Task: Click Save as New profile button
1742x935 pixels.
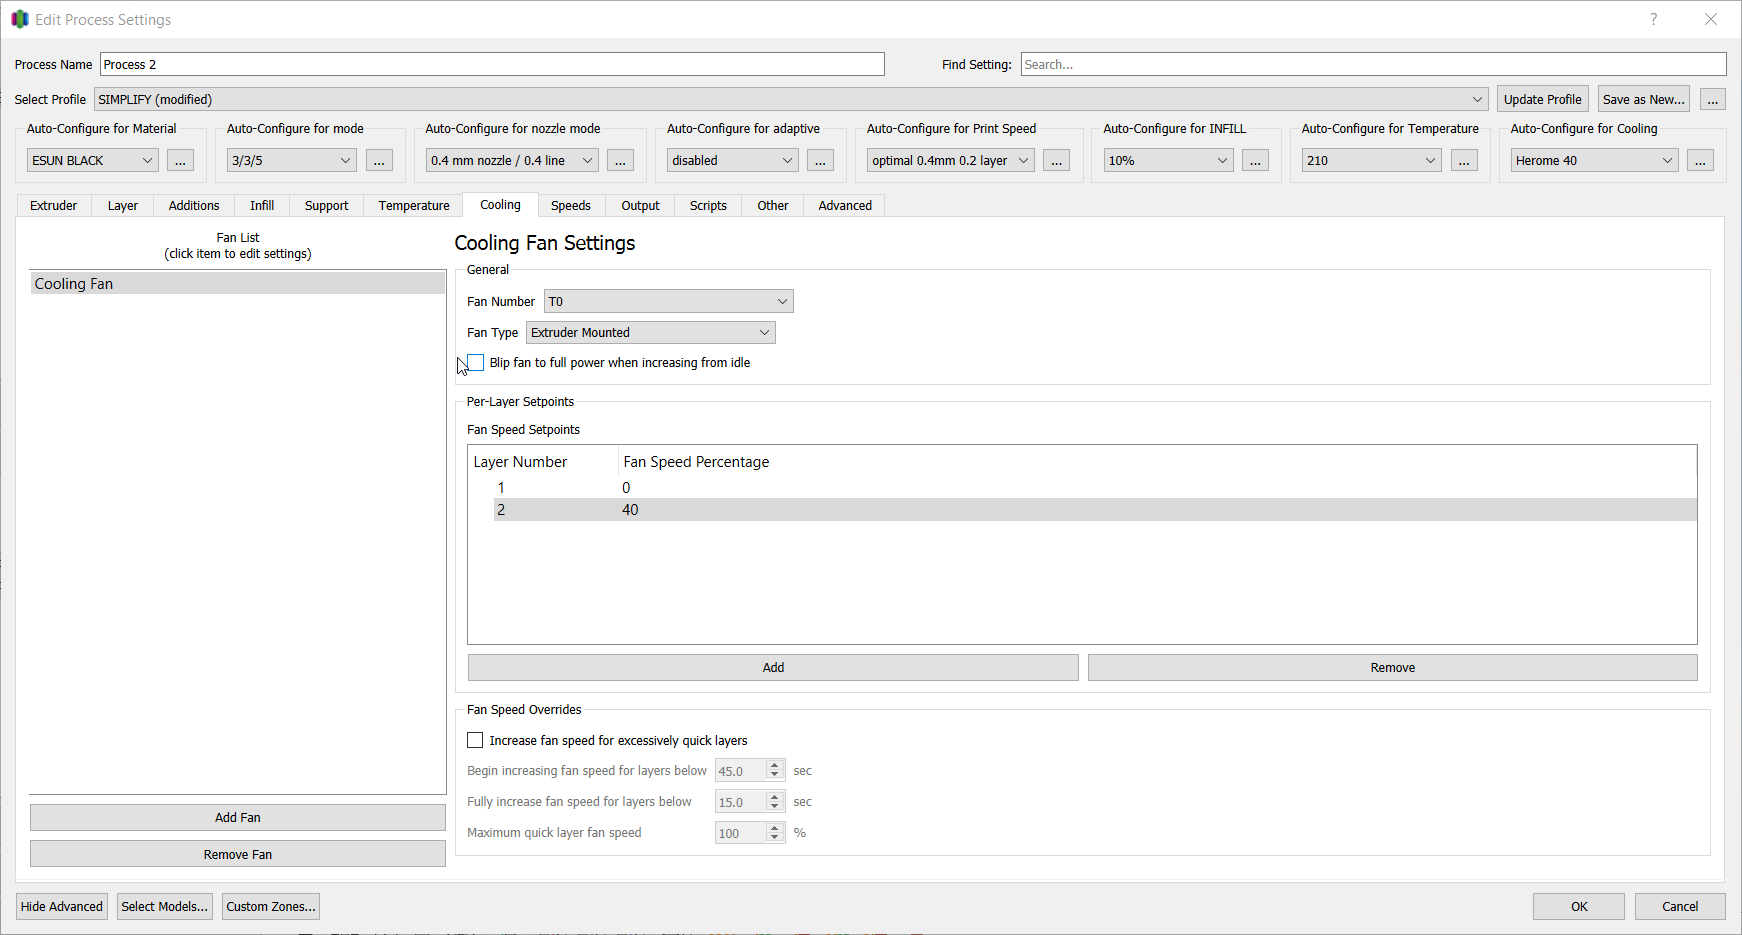Action: click(x=1644, y=99)
